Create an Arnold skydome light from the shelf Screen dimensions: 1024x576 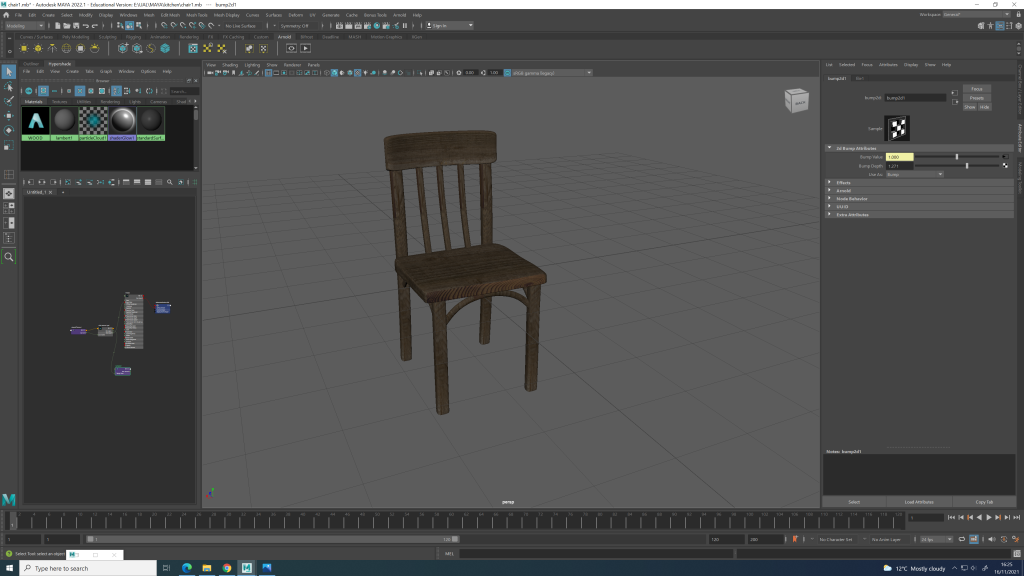coord(66,48)
